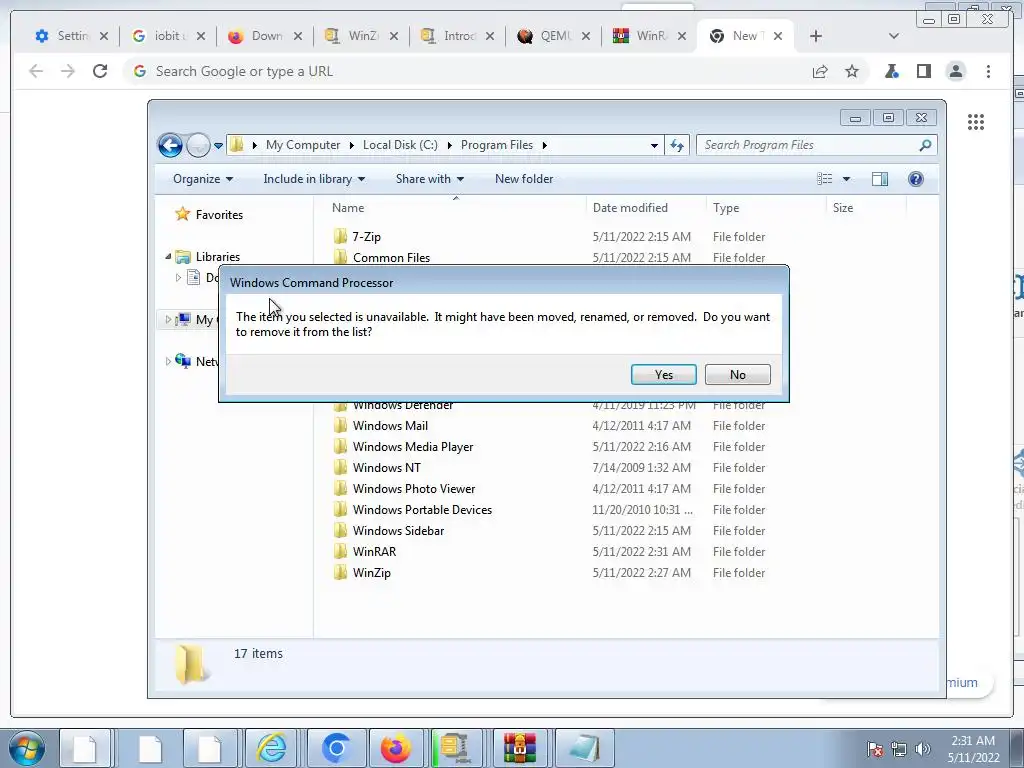The height and width of the screenshot is (768, 1024).
Task: Sort by the Type column header
Action: (726, 208)
